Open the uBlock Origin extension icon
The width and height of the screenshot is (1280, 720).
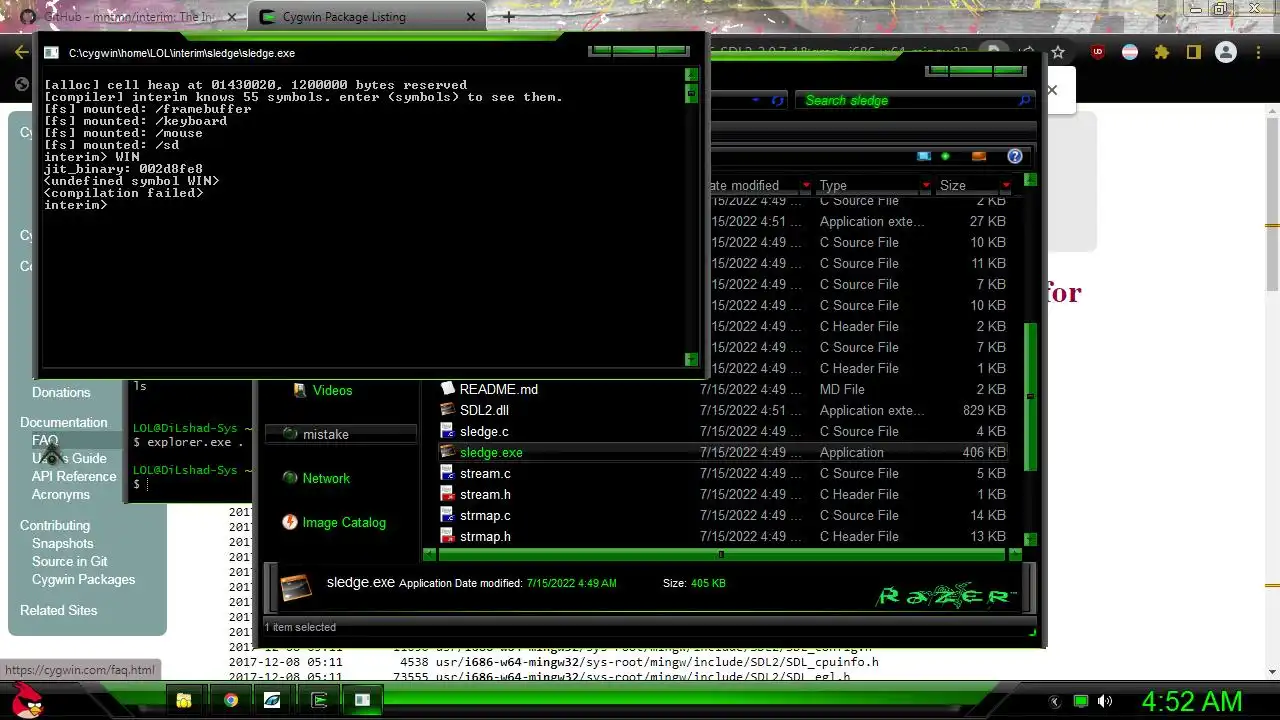point(1098,52)
